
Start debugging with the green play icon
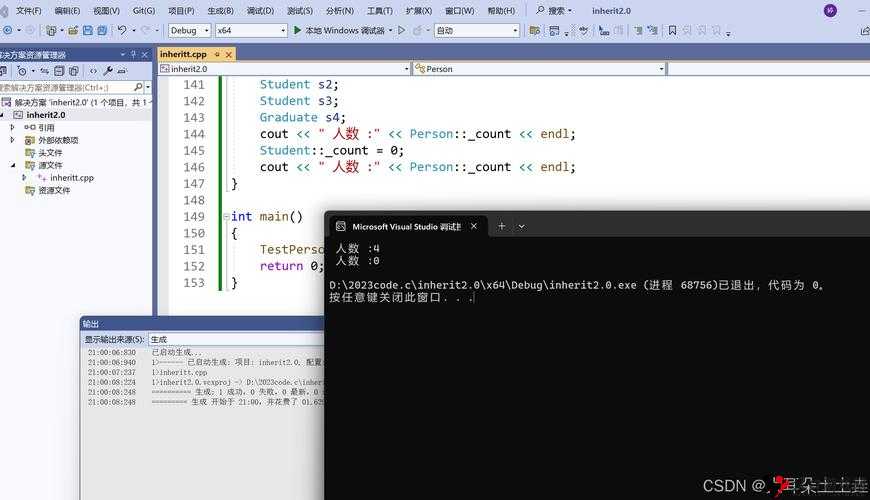[x=297, y=31]
